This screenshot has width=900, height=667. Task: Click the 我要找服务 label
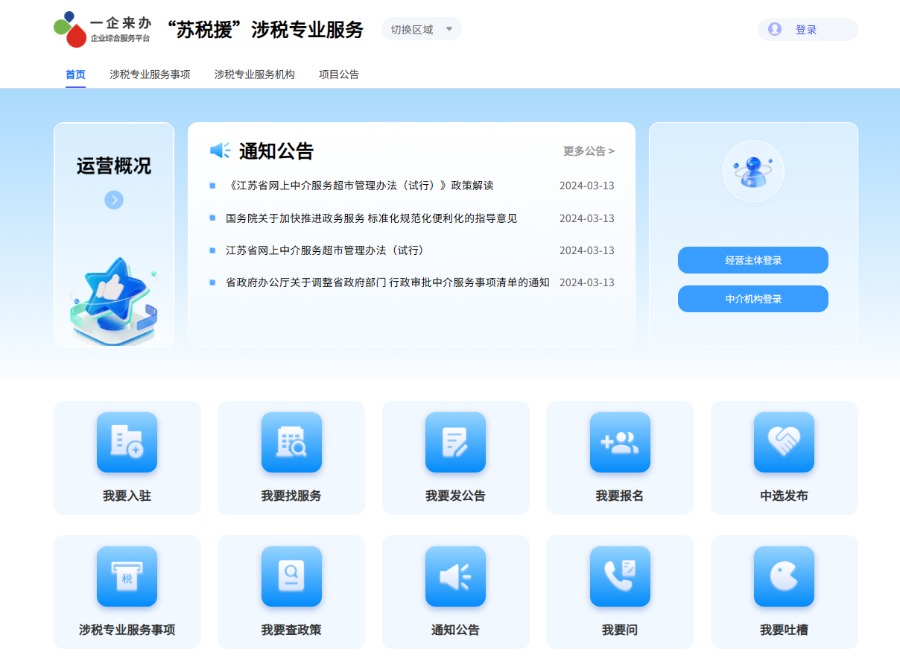[291, 496]
